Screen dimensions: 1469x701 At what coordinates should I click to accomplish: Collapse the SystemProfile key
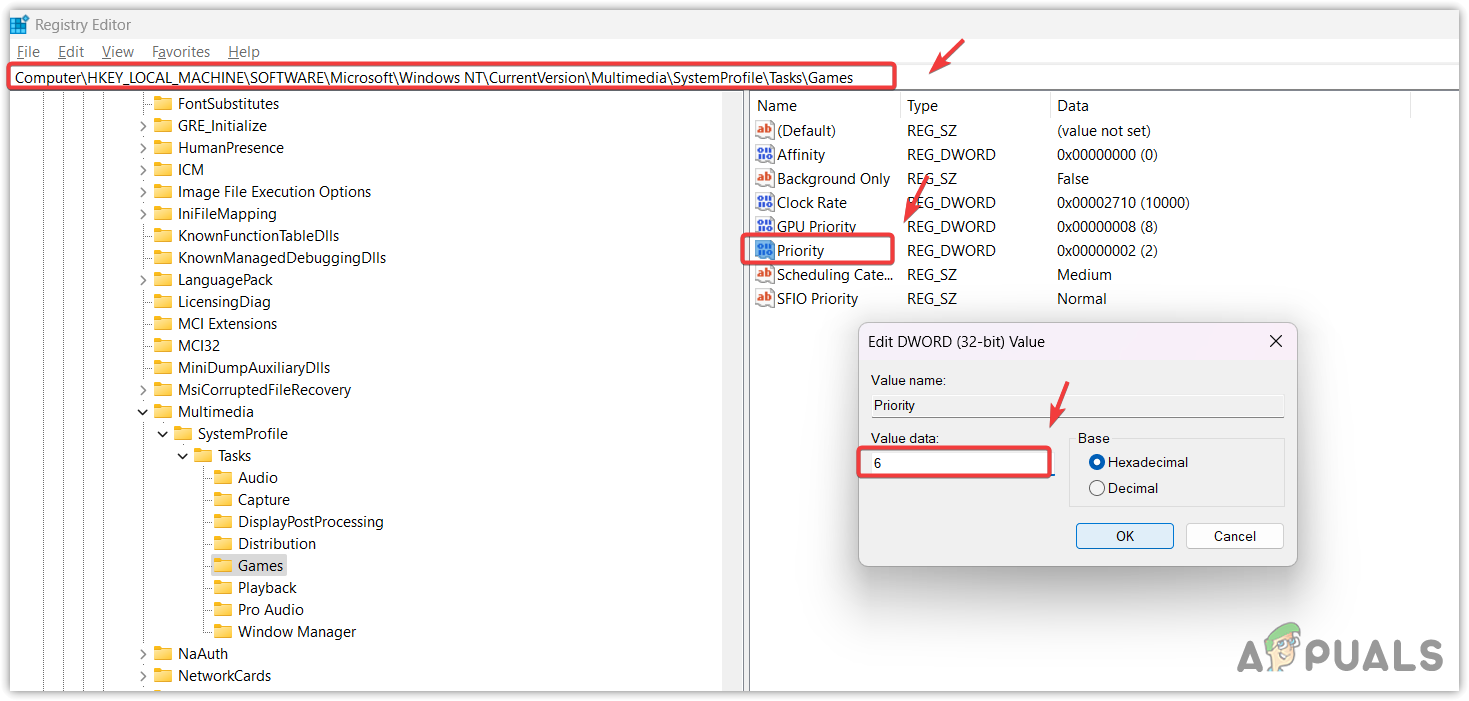[162, 433]
